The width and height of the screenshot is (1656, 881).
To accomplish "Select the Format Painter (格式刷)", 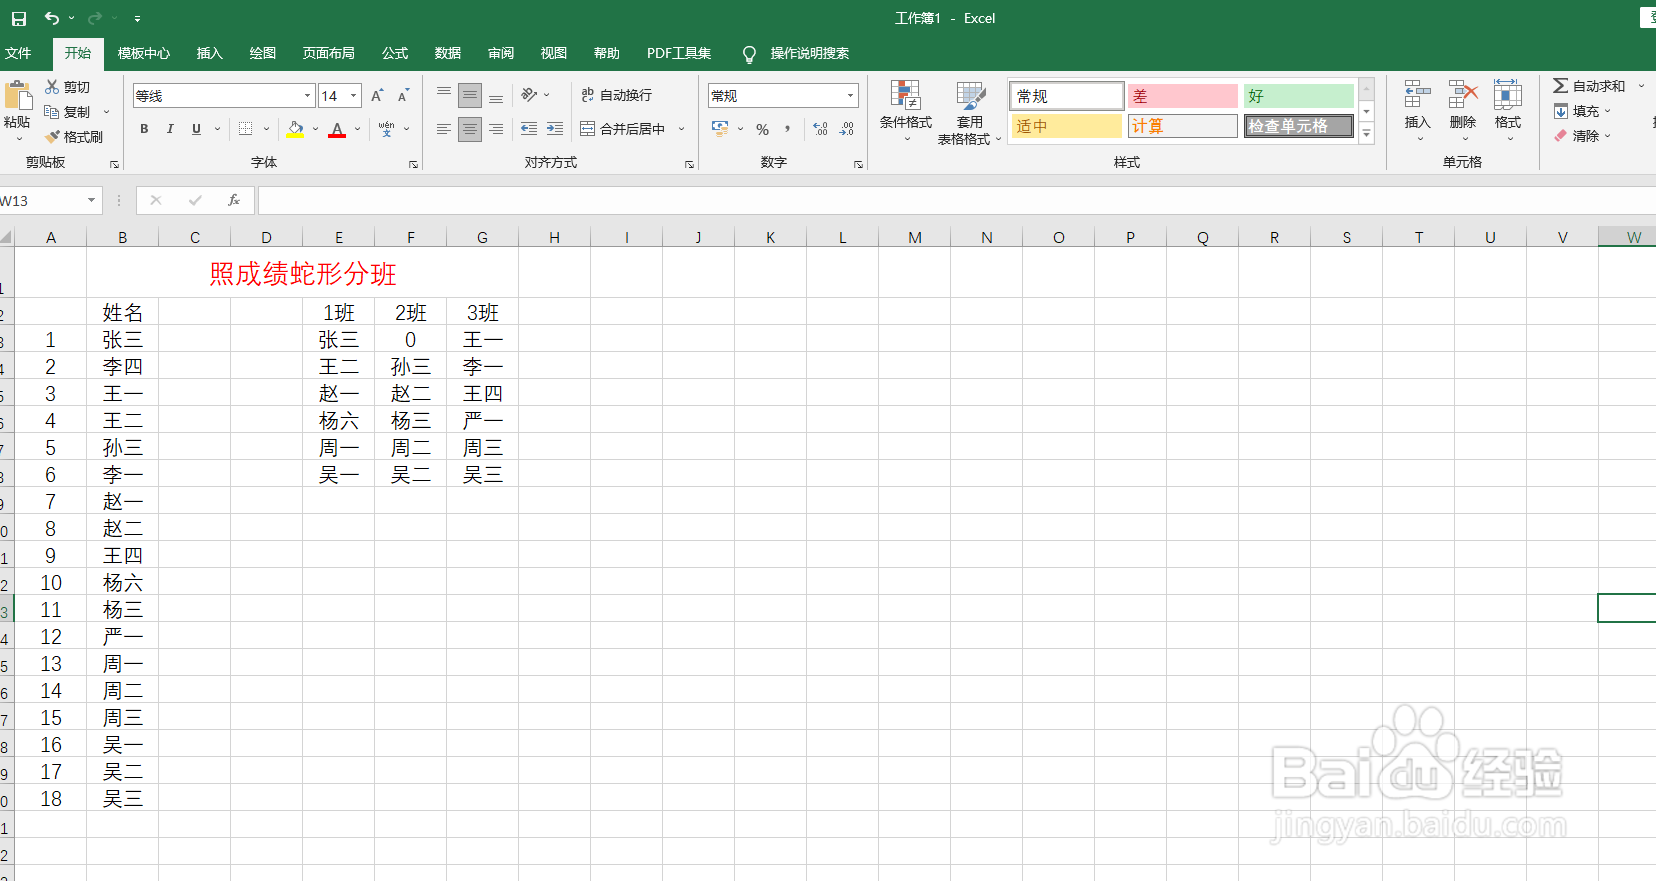I will (x=74, y=137).
